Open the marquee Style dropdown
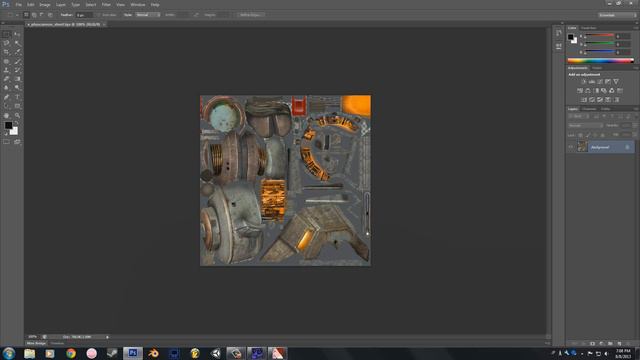This screenshot has height=360, width=640. (148, 15)
